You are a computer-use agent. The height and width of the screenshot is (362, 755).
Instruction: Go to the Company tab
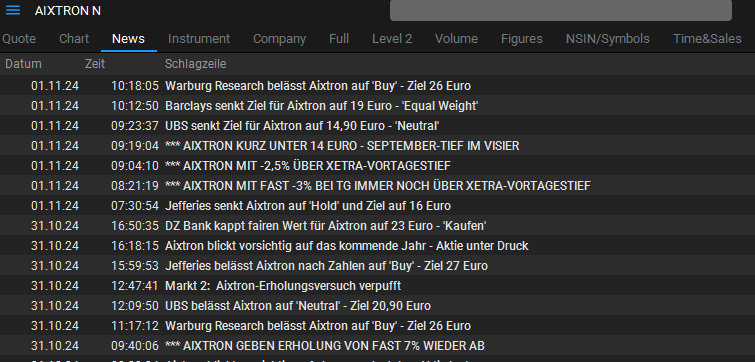(280, 39)
